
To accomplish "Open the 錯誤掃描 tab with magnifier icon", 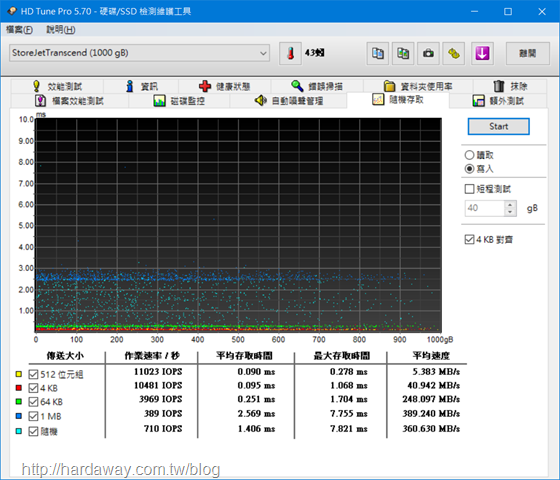I will point(317,86).
